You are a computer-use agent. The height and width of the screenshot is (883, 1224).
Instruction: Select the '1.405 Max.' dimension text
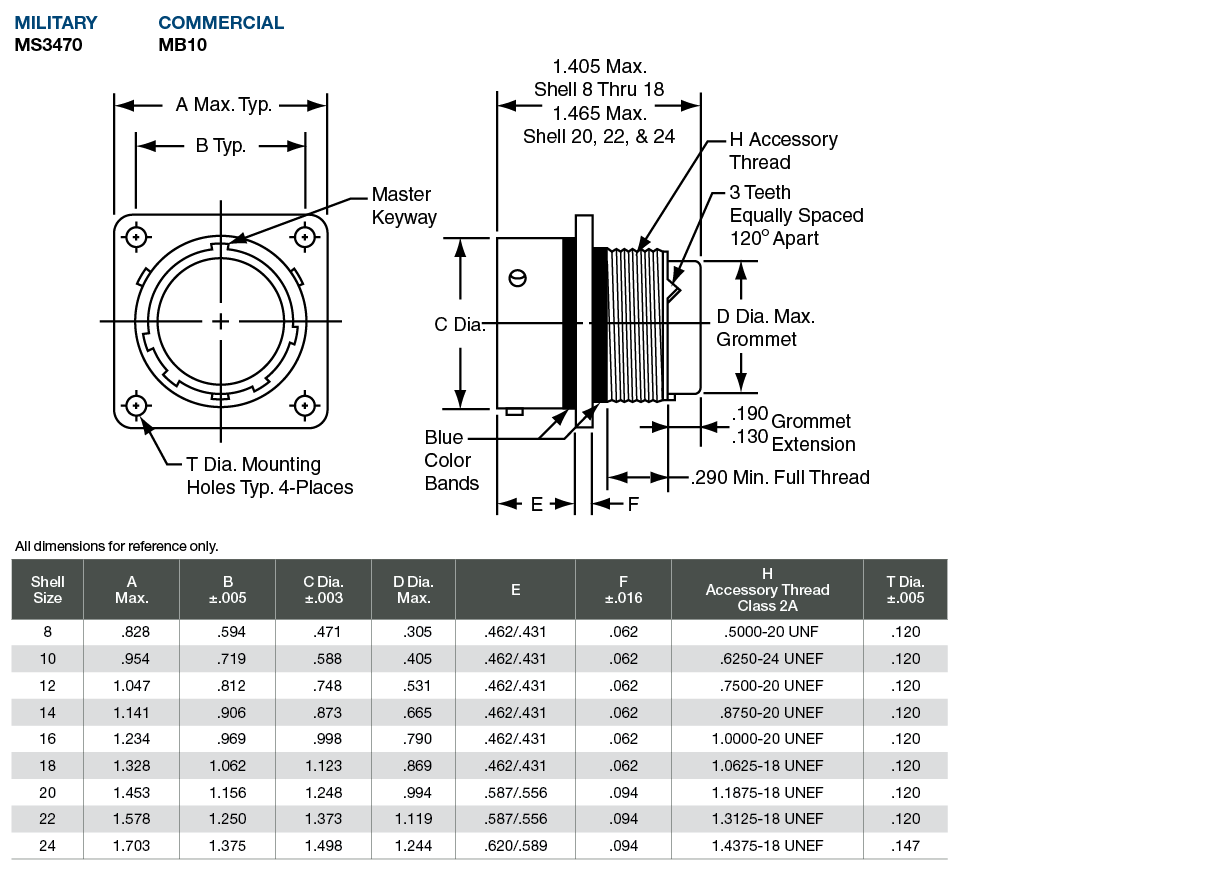(599, 66)
